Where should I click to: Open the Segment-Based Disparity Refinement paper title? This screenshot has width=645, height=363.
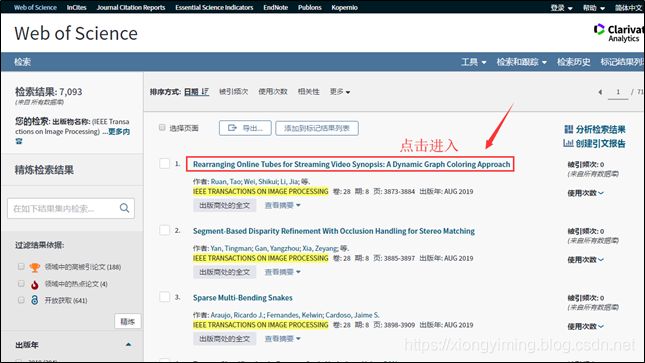point(334,231)
